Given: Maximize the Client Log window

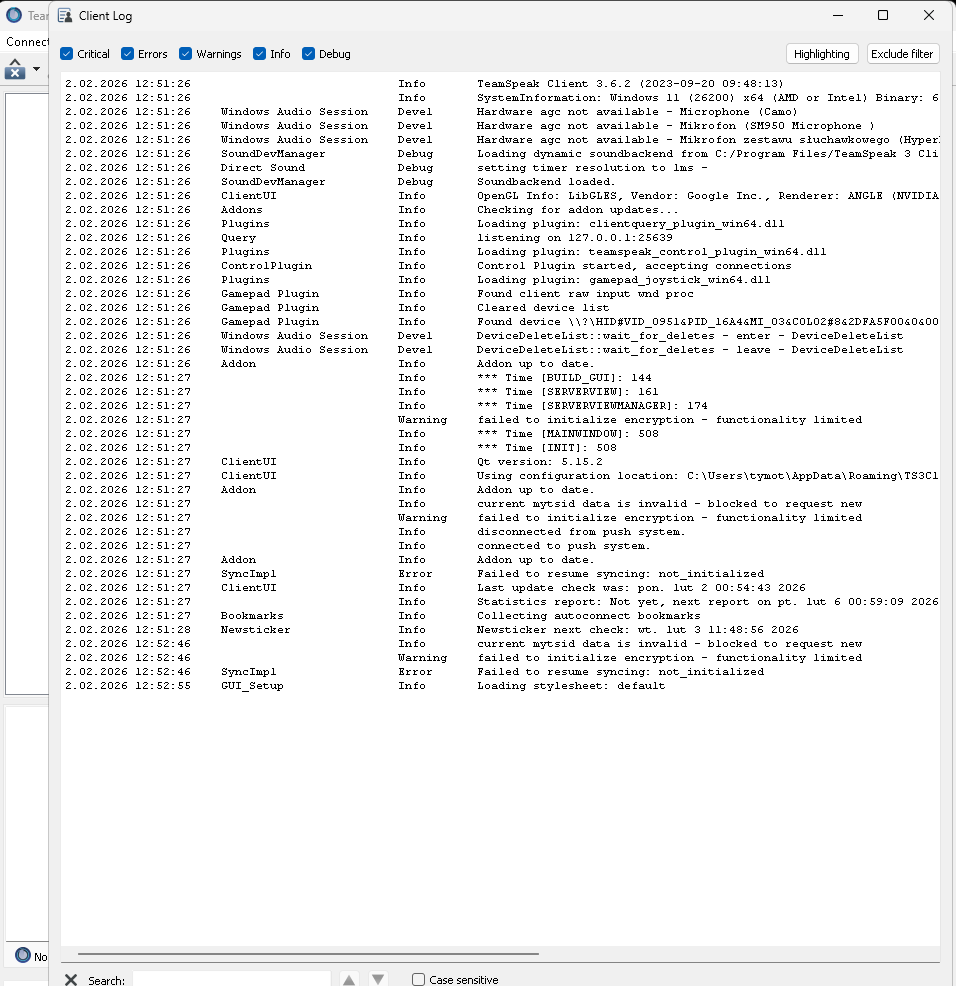Looking at the screenshot, I should pyautogui.click(x=883, y=16).
